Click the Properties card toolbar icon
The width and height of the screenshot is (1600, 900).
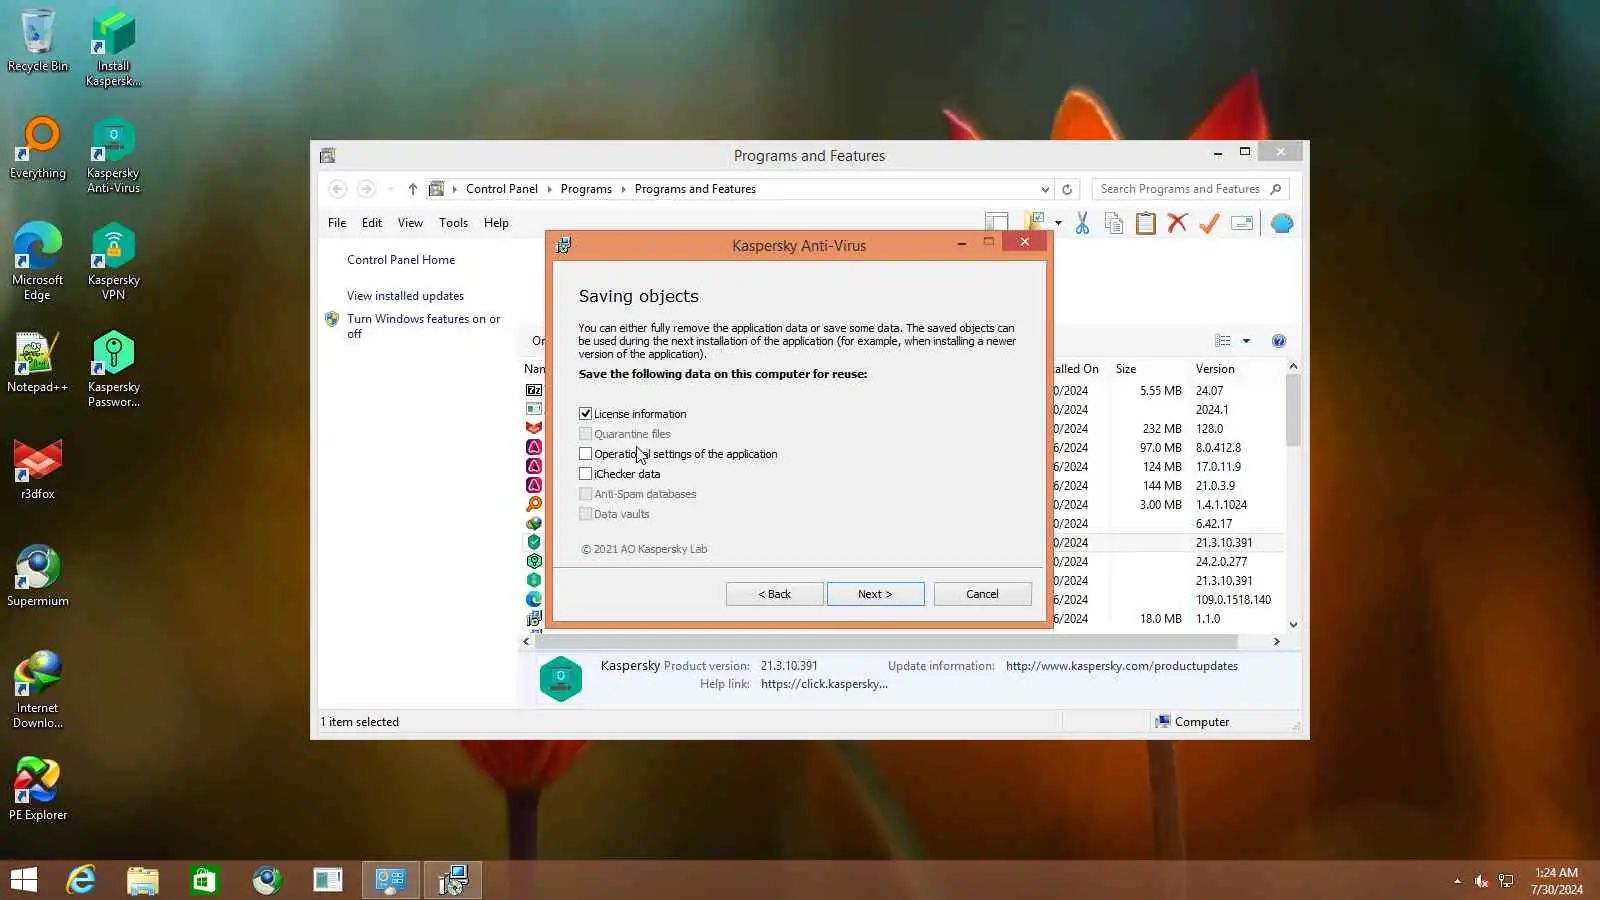pos(1242,223)
